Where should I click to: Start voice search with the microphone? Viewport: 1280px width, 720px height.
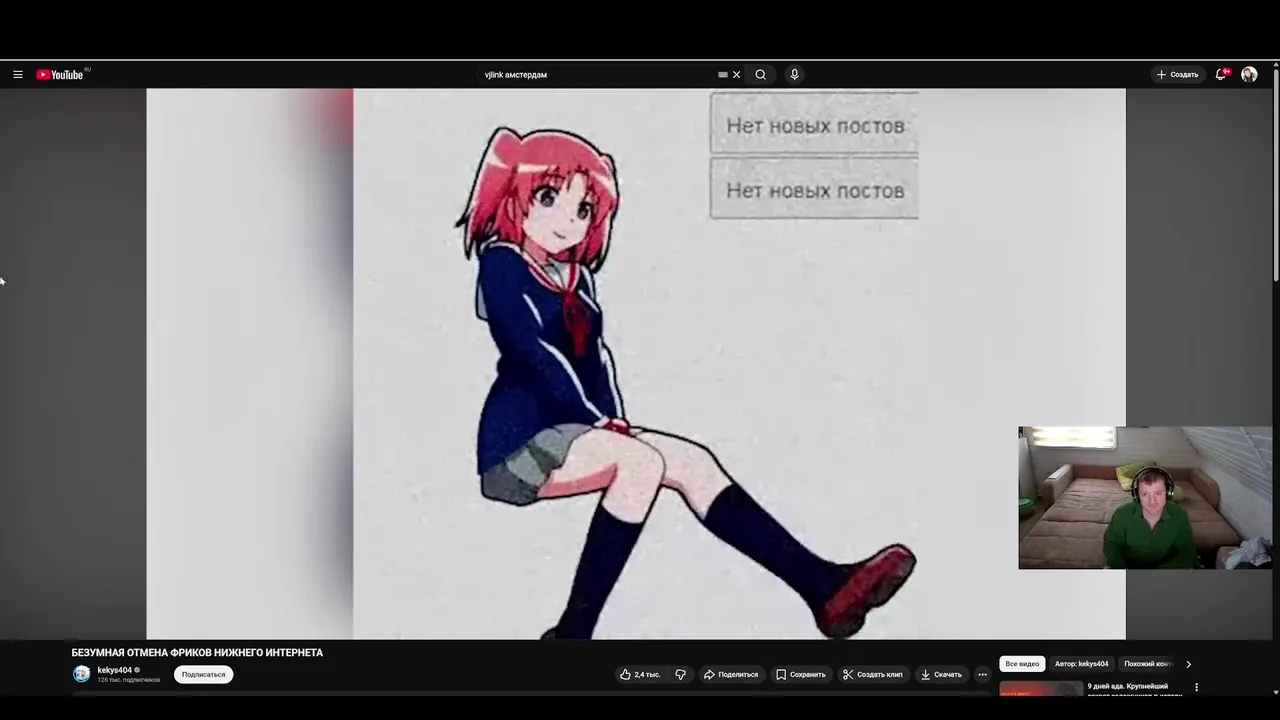(x=794, y=75)
